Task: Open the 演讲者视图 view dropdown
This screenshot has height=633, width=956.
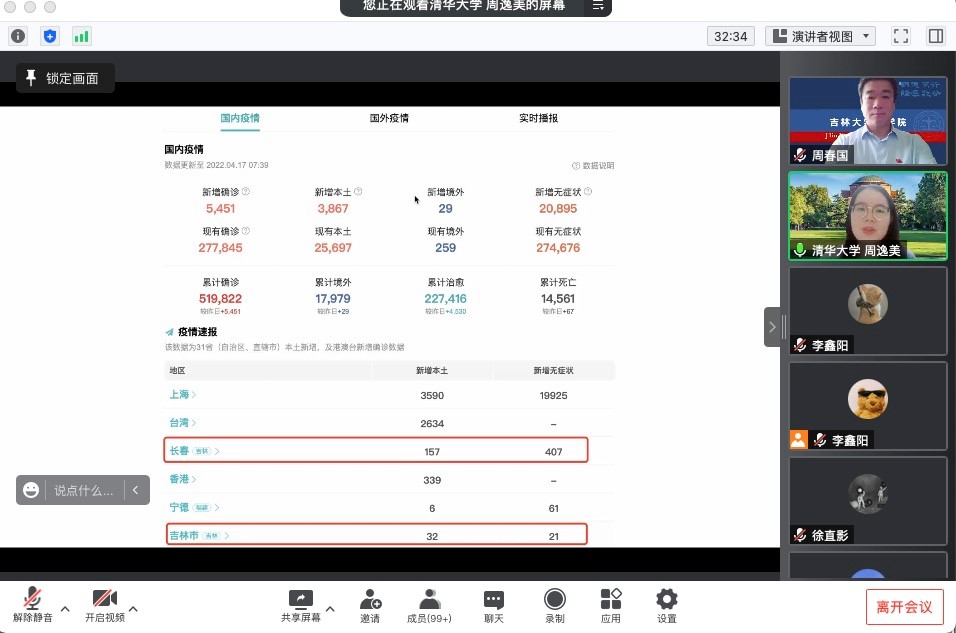Action: 820,36
